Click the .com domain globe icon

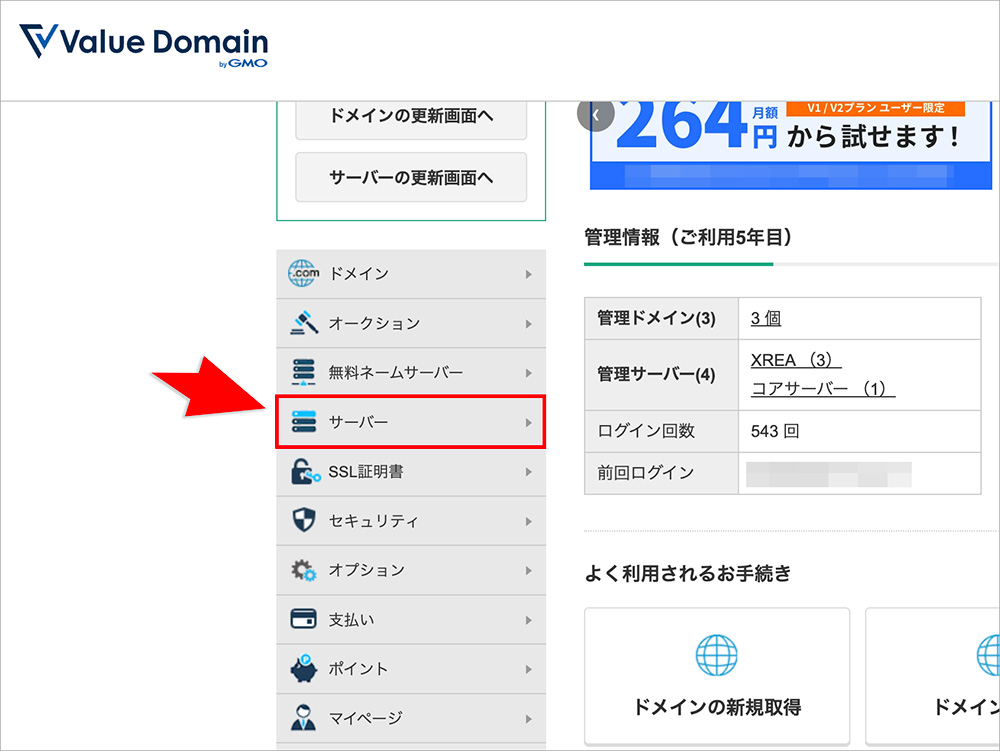(304, 273)
